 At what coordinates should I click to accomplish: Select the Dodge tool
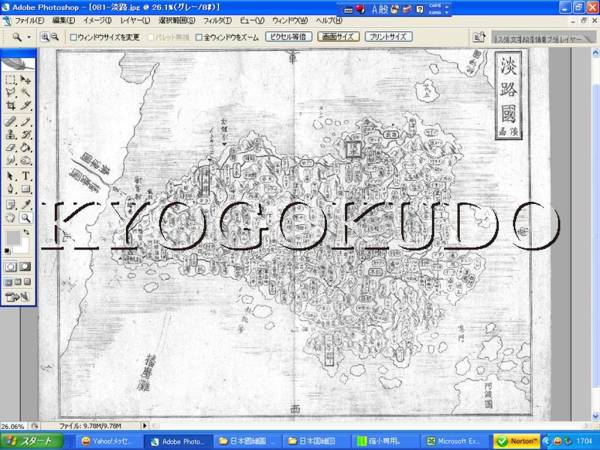25,160
